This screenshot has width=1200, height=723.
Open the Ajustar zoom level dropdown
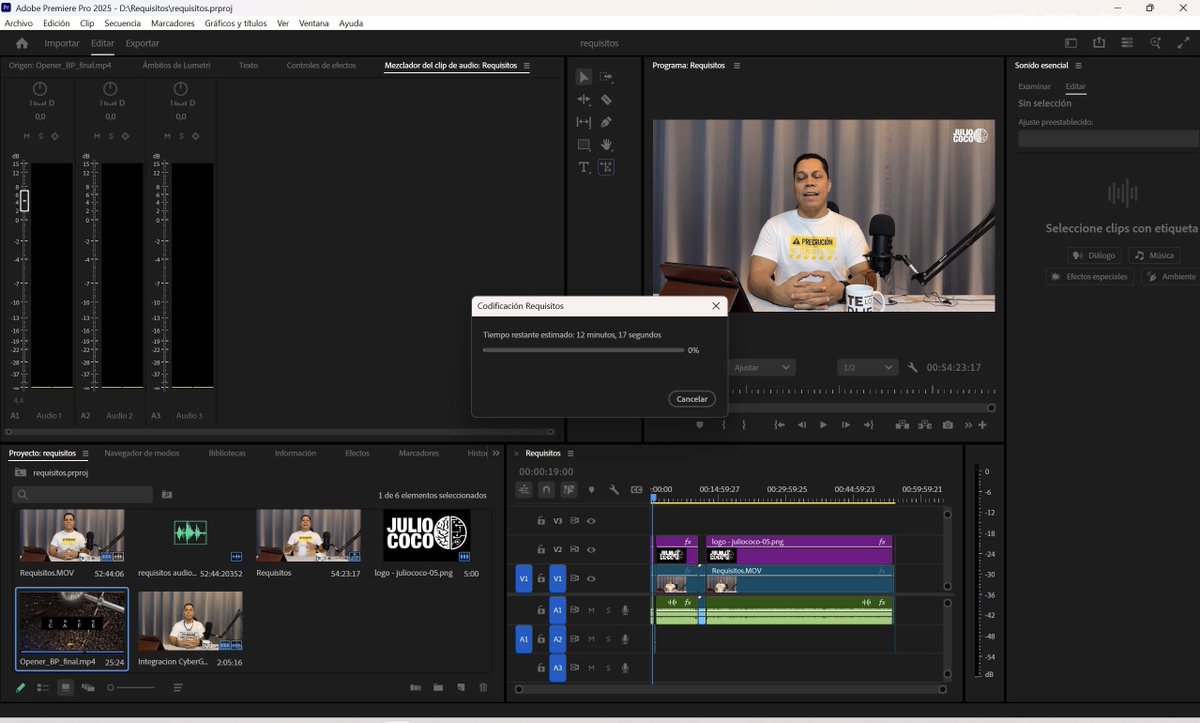[761, 368]
